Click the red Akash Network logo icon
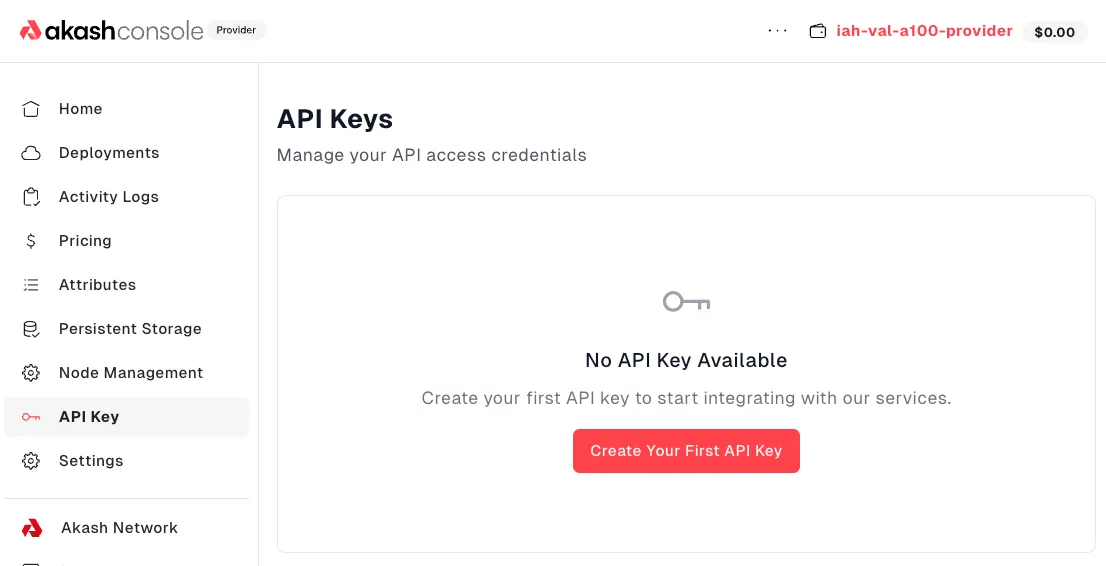 pyautogui.click(x=33, y=528)
